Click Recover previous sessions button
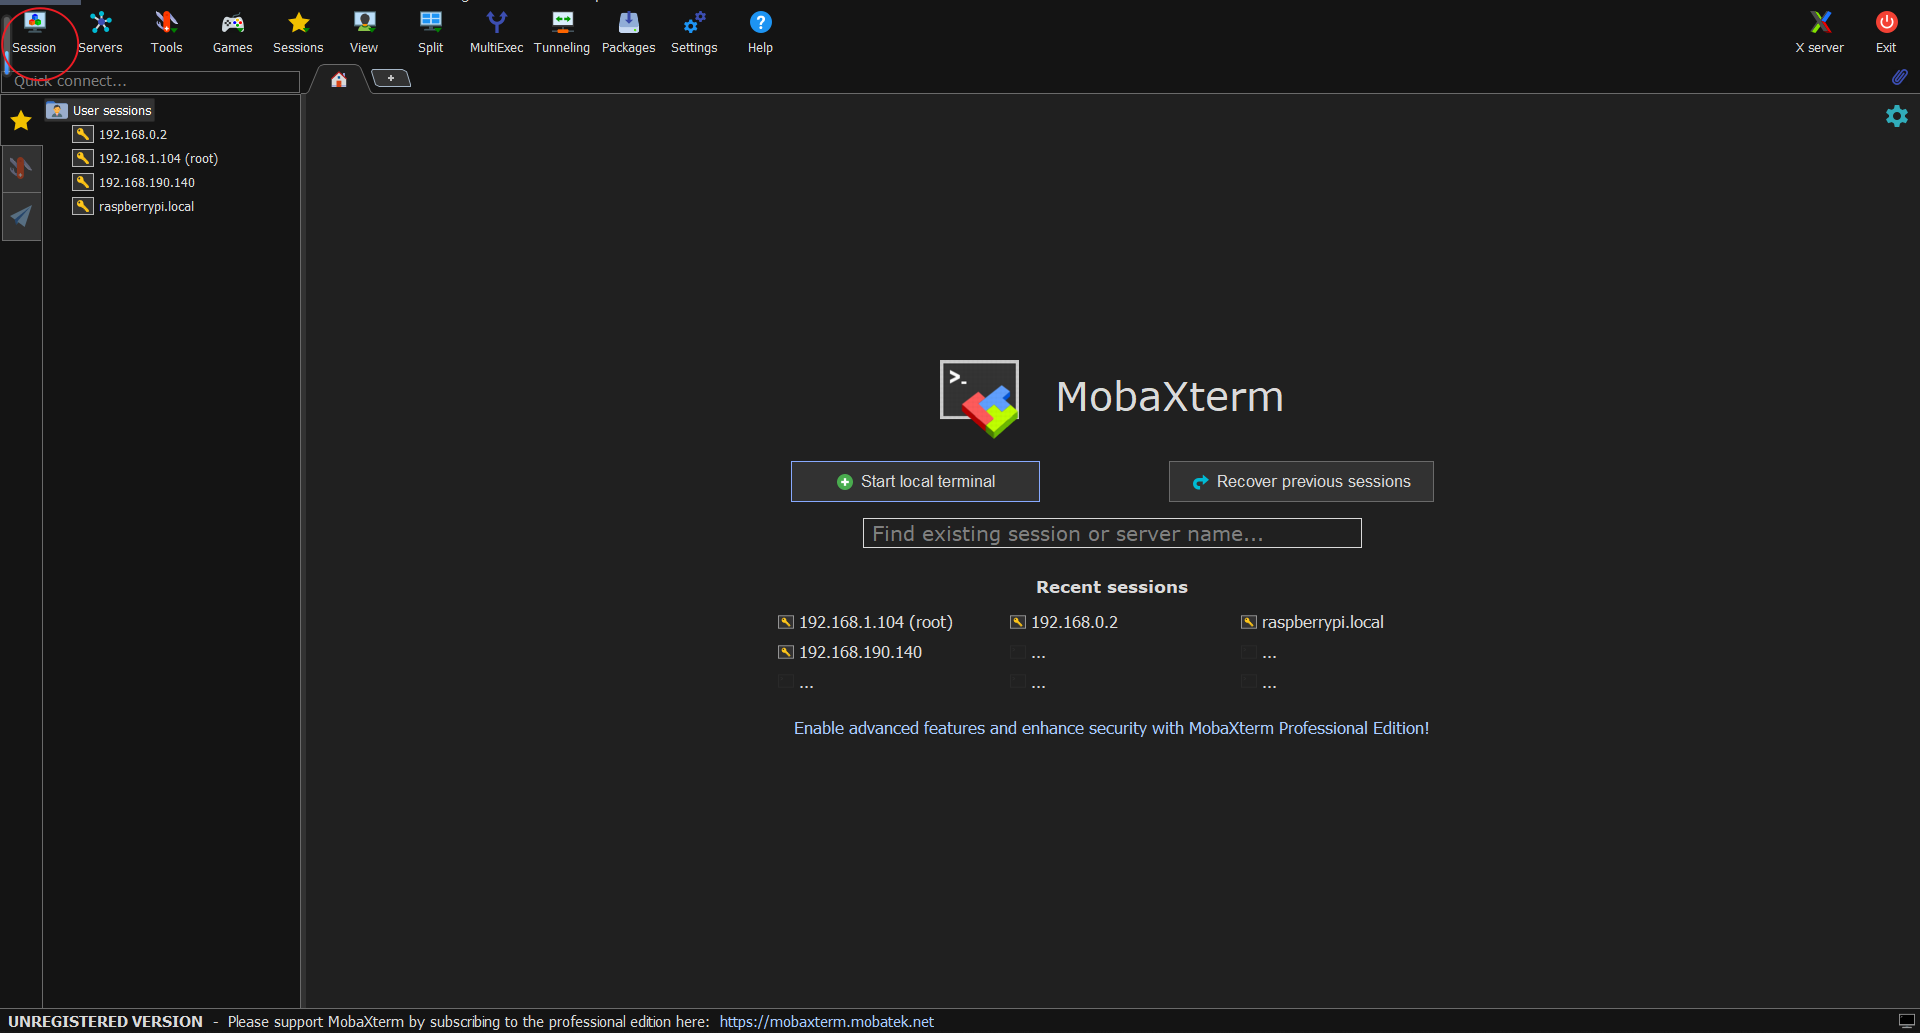Image resolution: width=1920 pixels, height=1033 pixels. [1301, 481]
